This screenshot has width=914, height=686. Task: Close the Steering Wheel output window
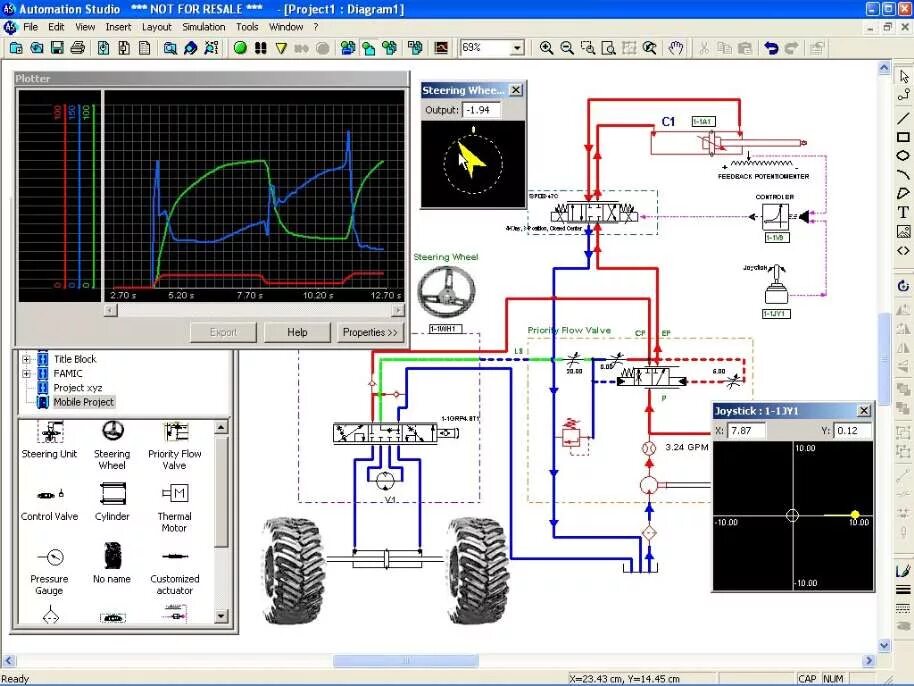tap(516, 90)
